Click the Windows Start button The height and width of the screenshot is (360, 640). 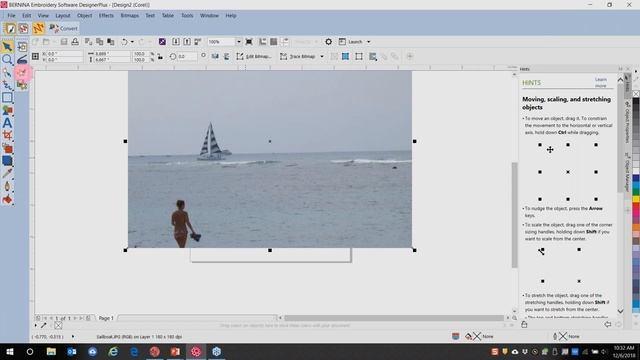(x=9, y=351)
